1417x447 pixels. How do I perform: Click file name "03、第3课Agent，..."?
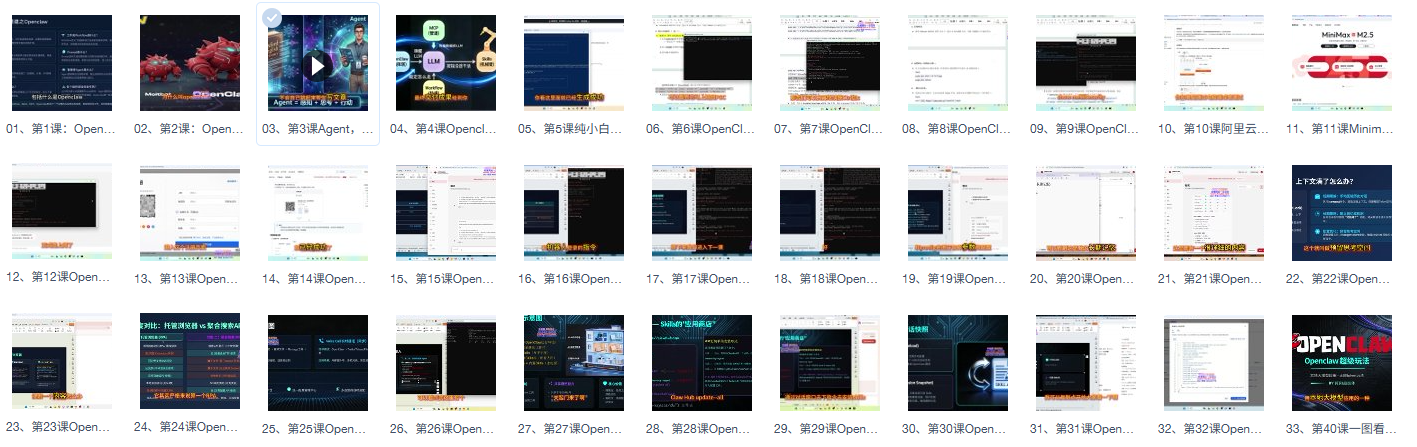point(318,129)
